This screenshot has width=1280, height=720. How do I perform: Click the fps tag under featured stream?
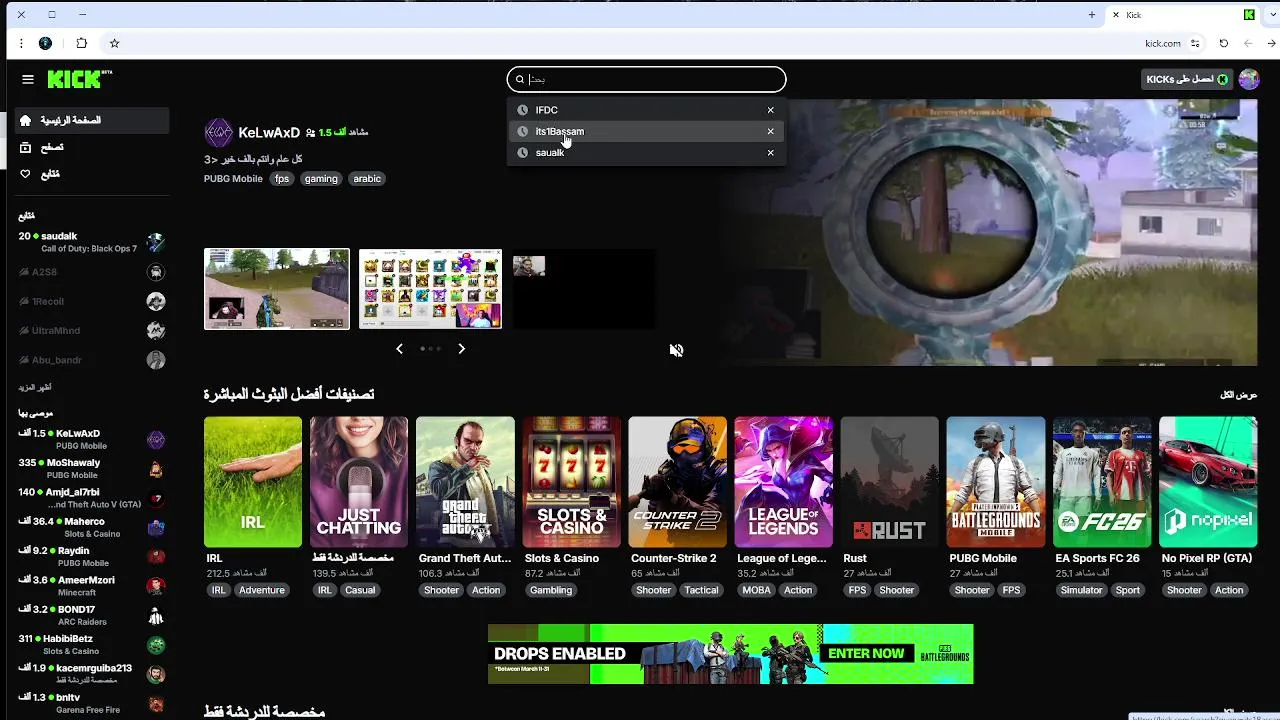[282, 179]
